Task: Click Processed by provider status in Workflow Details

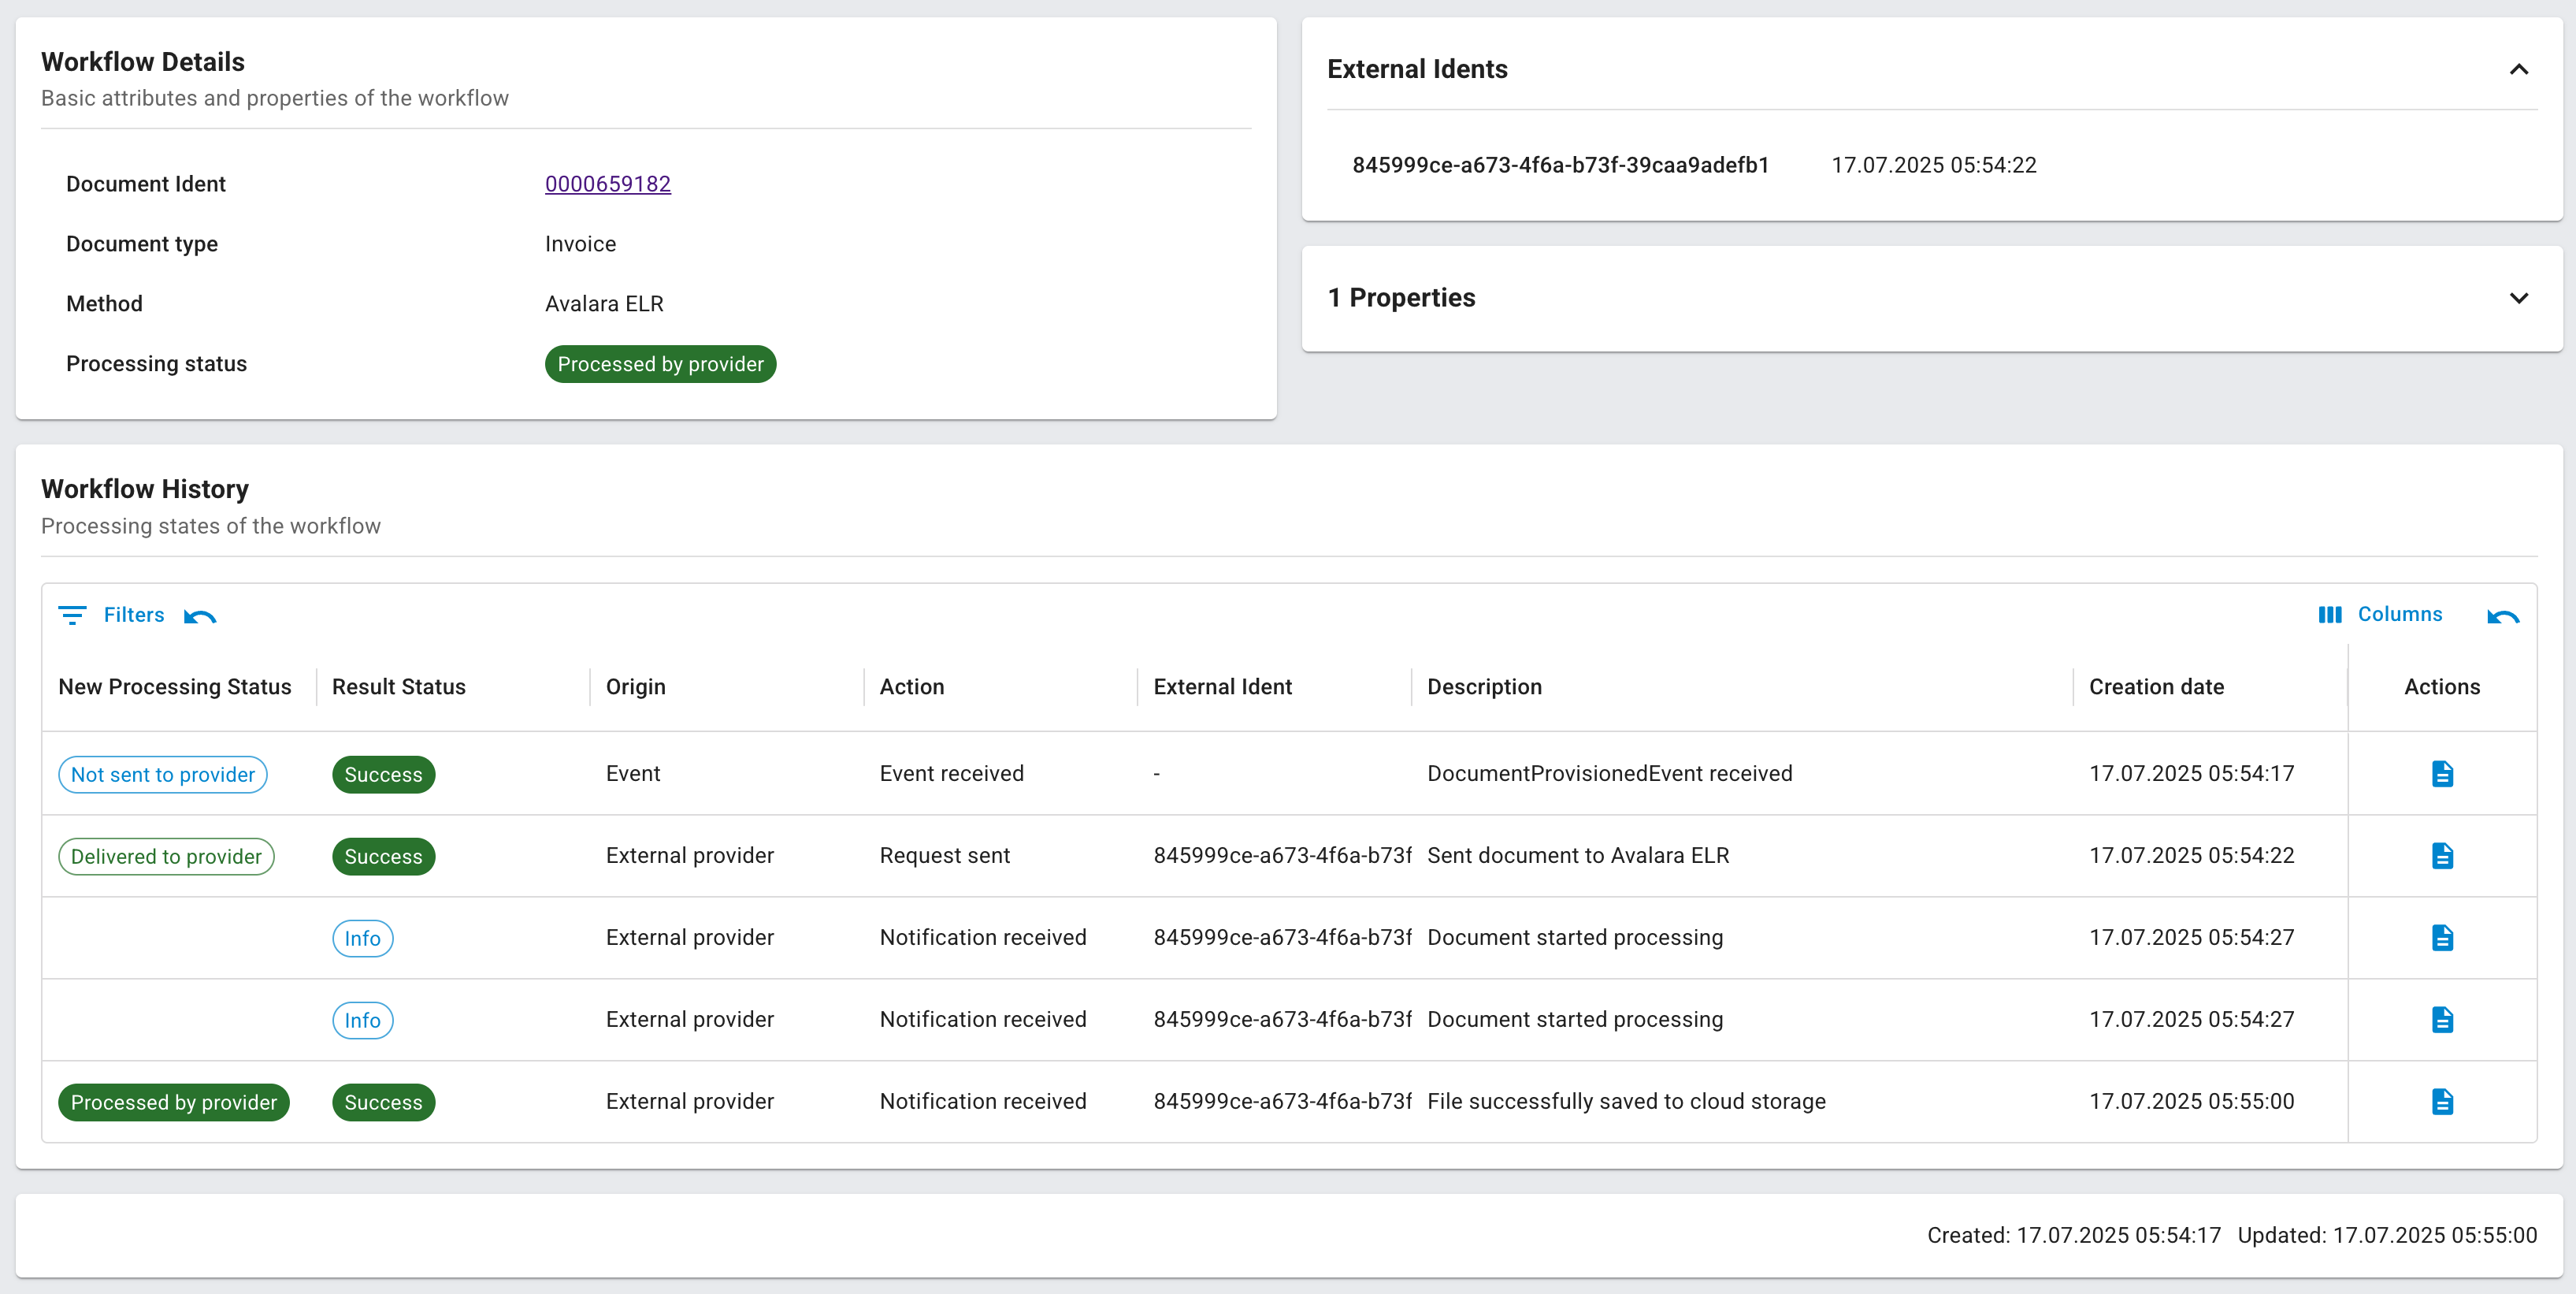Action: click(661, 364)
